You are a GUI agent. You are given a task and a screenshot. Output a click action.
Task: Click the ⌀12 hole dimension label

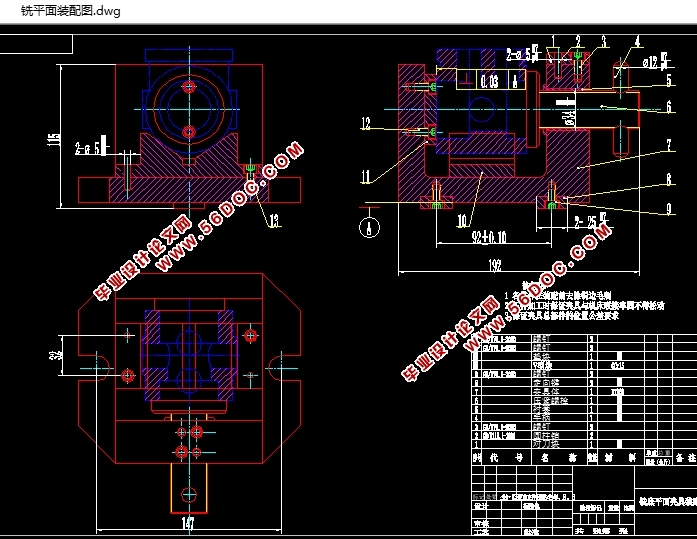click(x=652, y=62)
